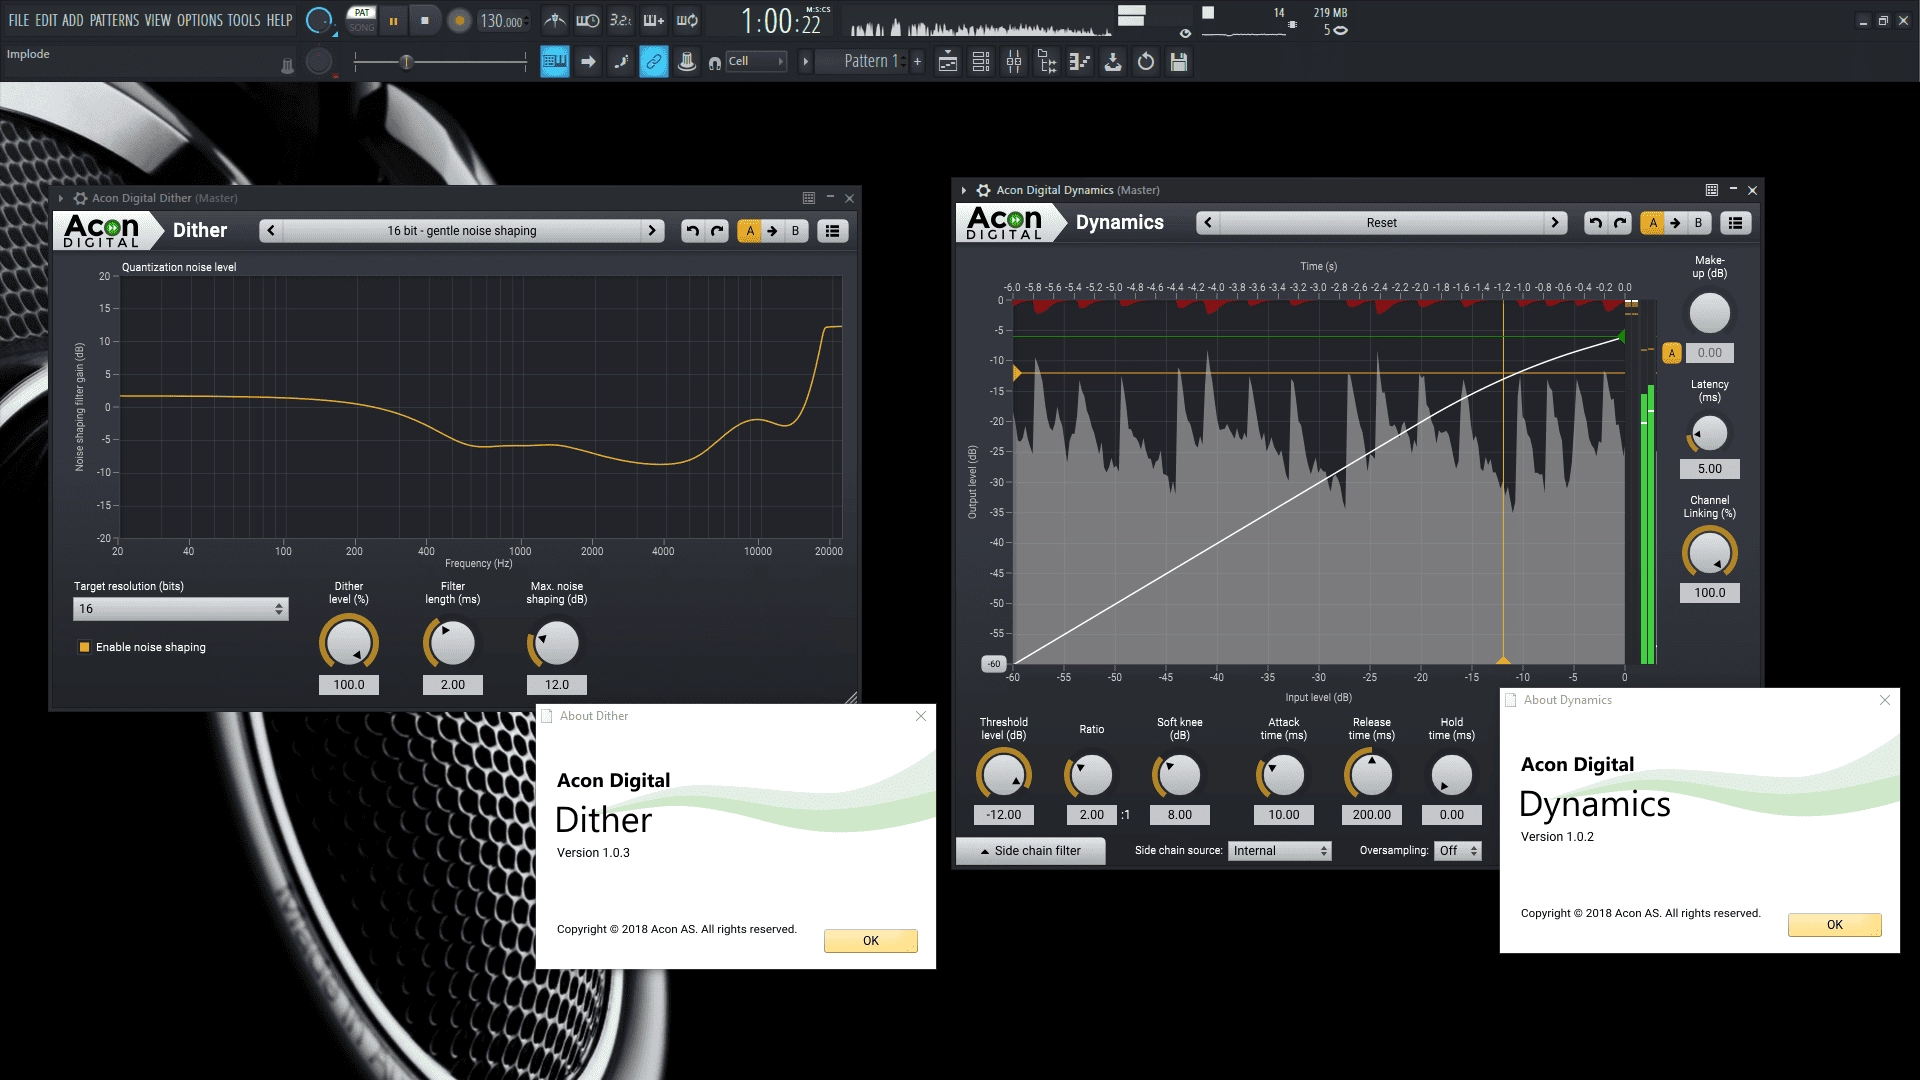Open Side chain source Internal dropdown
This screenshot has width=1920, height=1080.
1280,851
